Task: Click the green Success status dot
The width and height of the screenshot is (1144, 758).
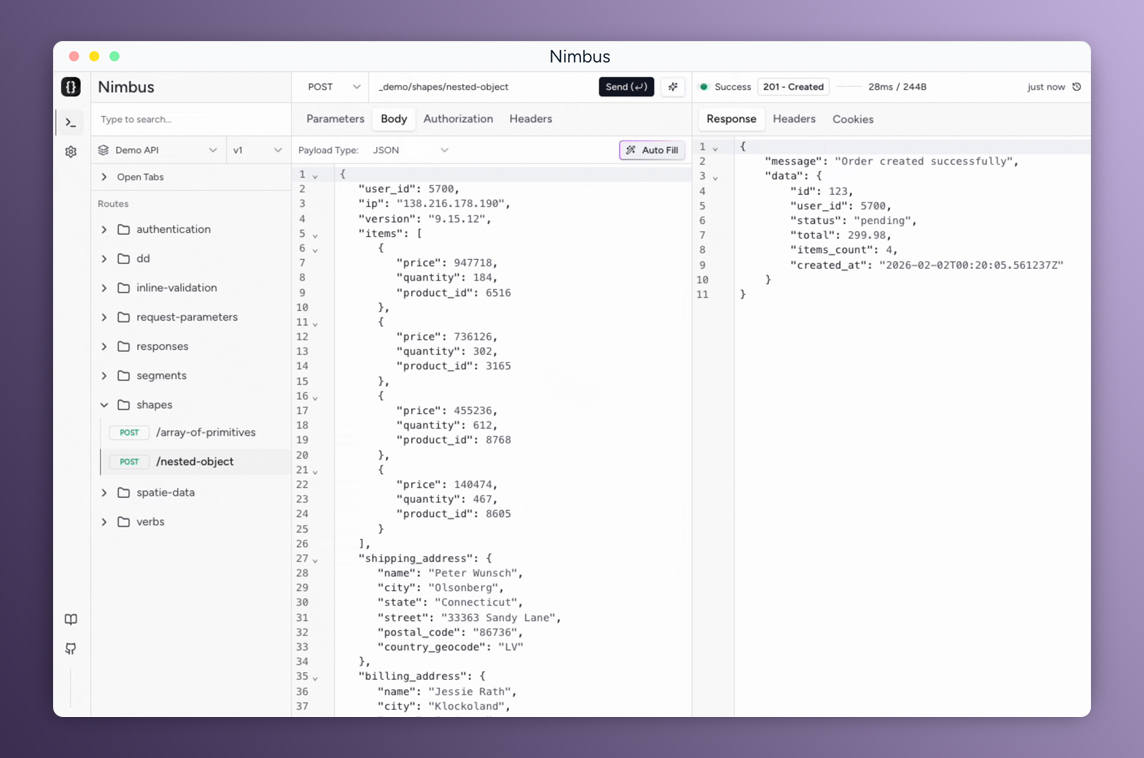Action: click(x=704, y=87)
